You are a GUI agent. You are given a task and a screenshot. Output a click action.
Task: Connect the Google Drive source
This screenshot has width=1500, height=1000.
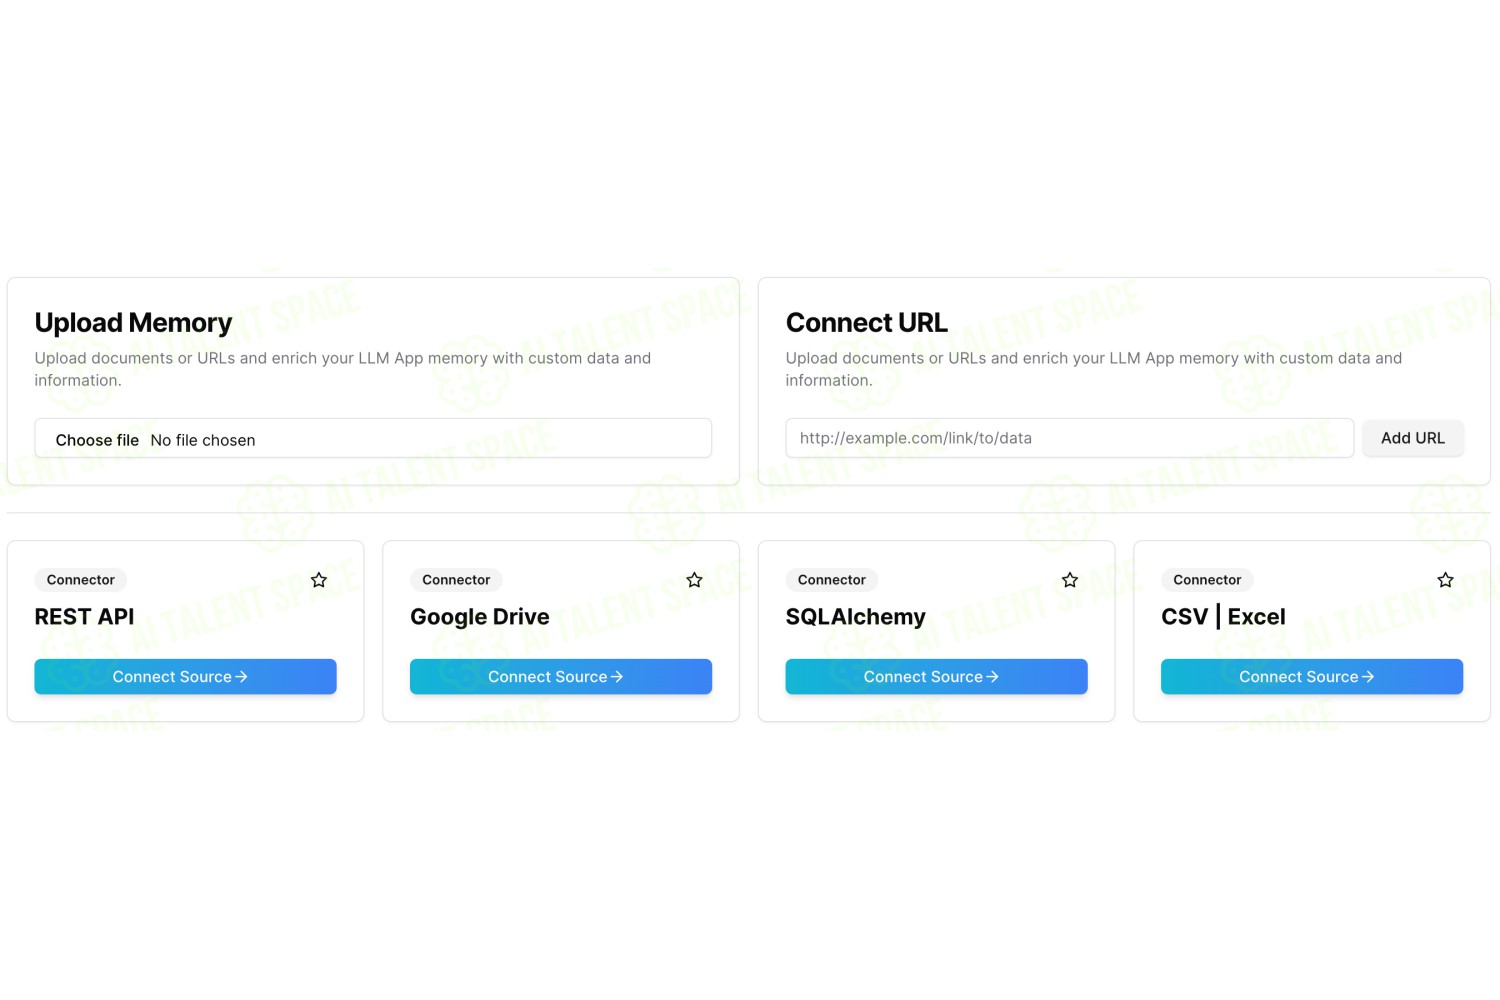[x=561, y=677]
